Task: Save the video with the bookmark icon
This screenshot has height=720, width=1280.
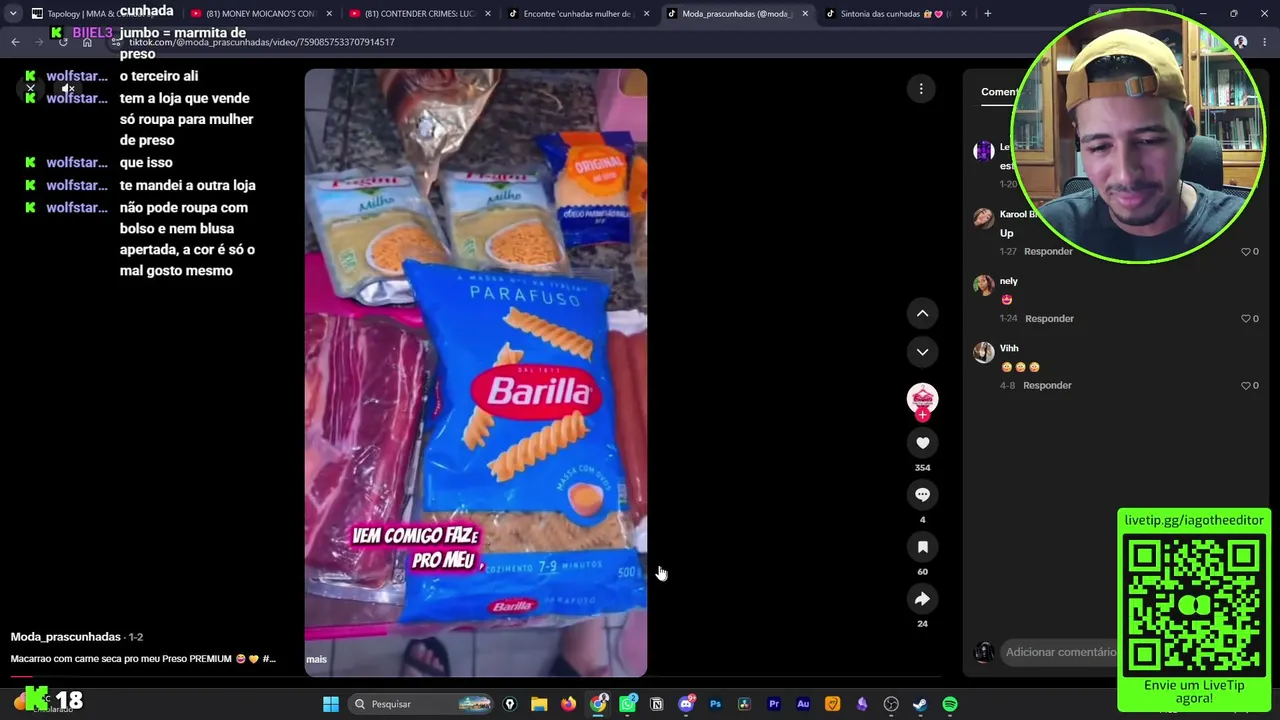Action: pos(922,547)
